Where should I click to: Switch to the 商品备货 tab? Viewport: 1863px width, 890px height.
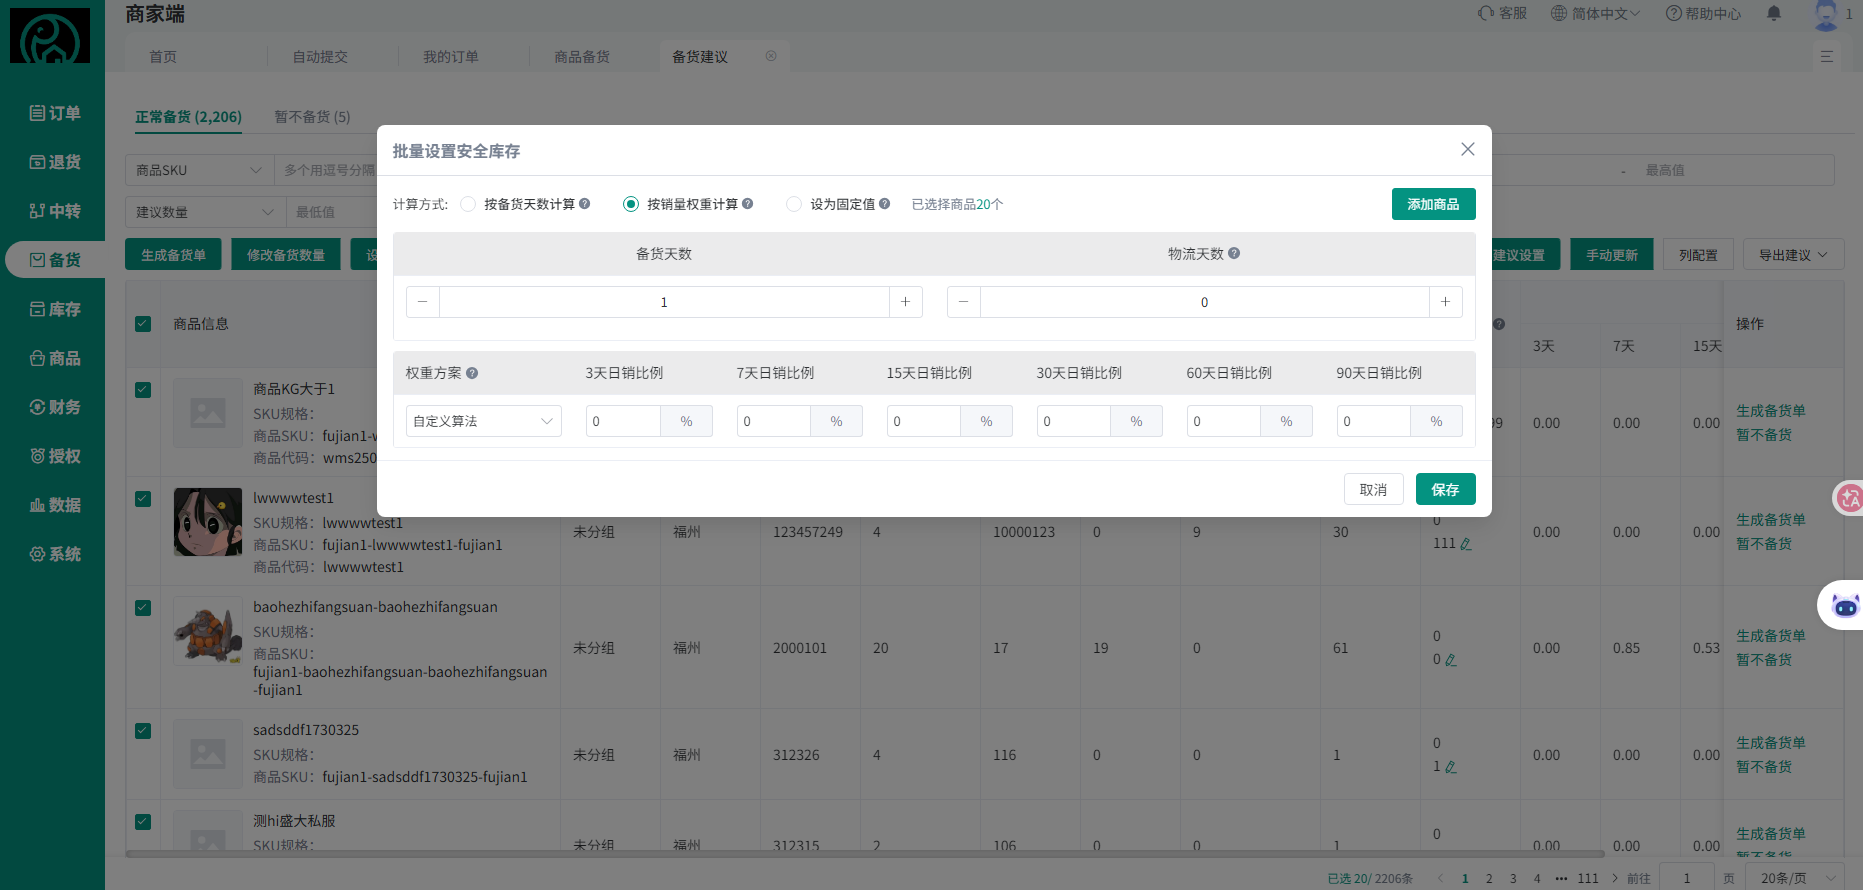(x=582, y=57)
